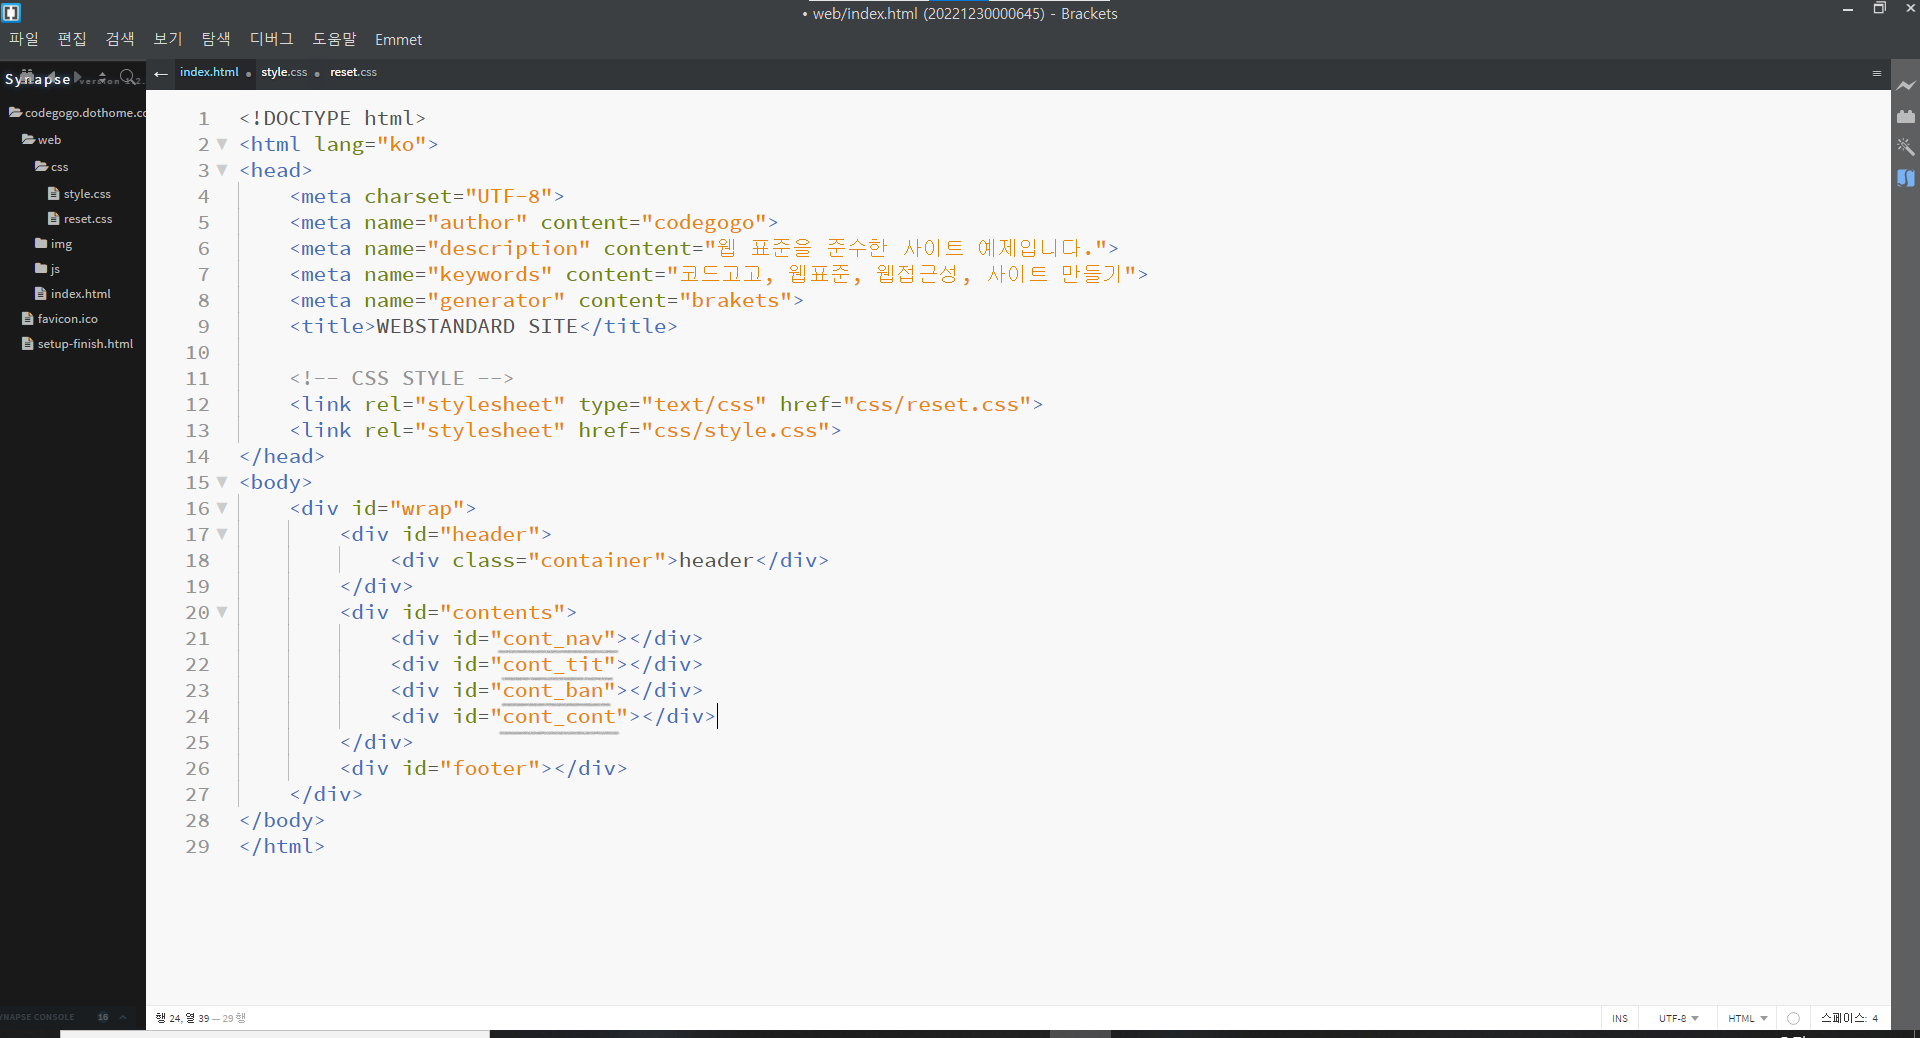The height and width of the screenshot is (1038, 1920).
Task: Click the Brackets app icon in title bar
Action: [x=12, y=13]
